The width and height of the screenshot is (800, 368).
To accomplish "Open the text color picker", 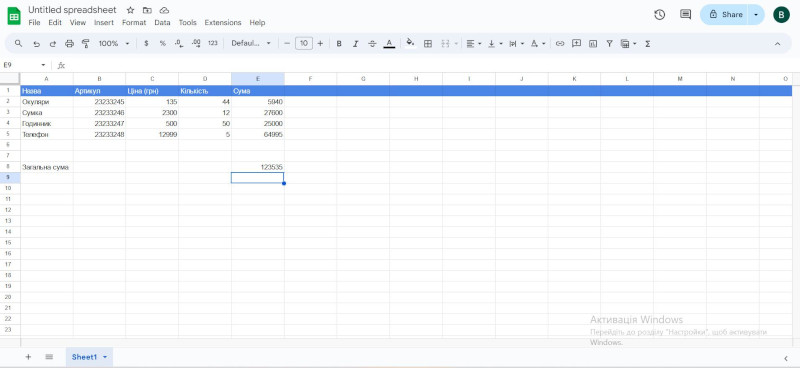I will pos(389,44).
